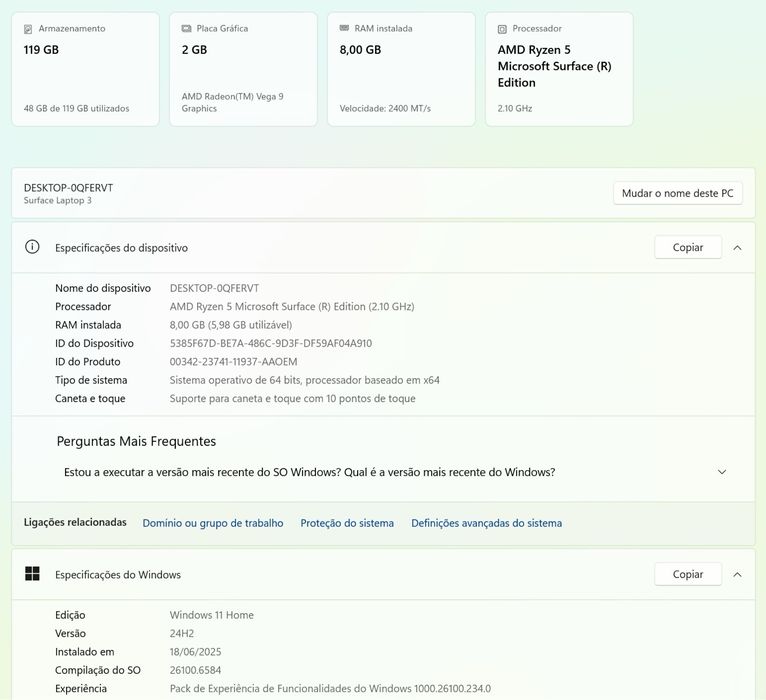Expand the Windows version FAQ chevron

coord(722,472)
